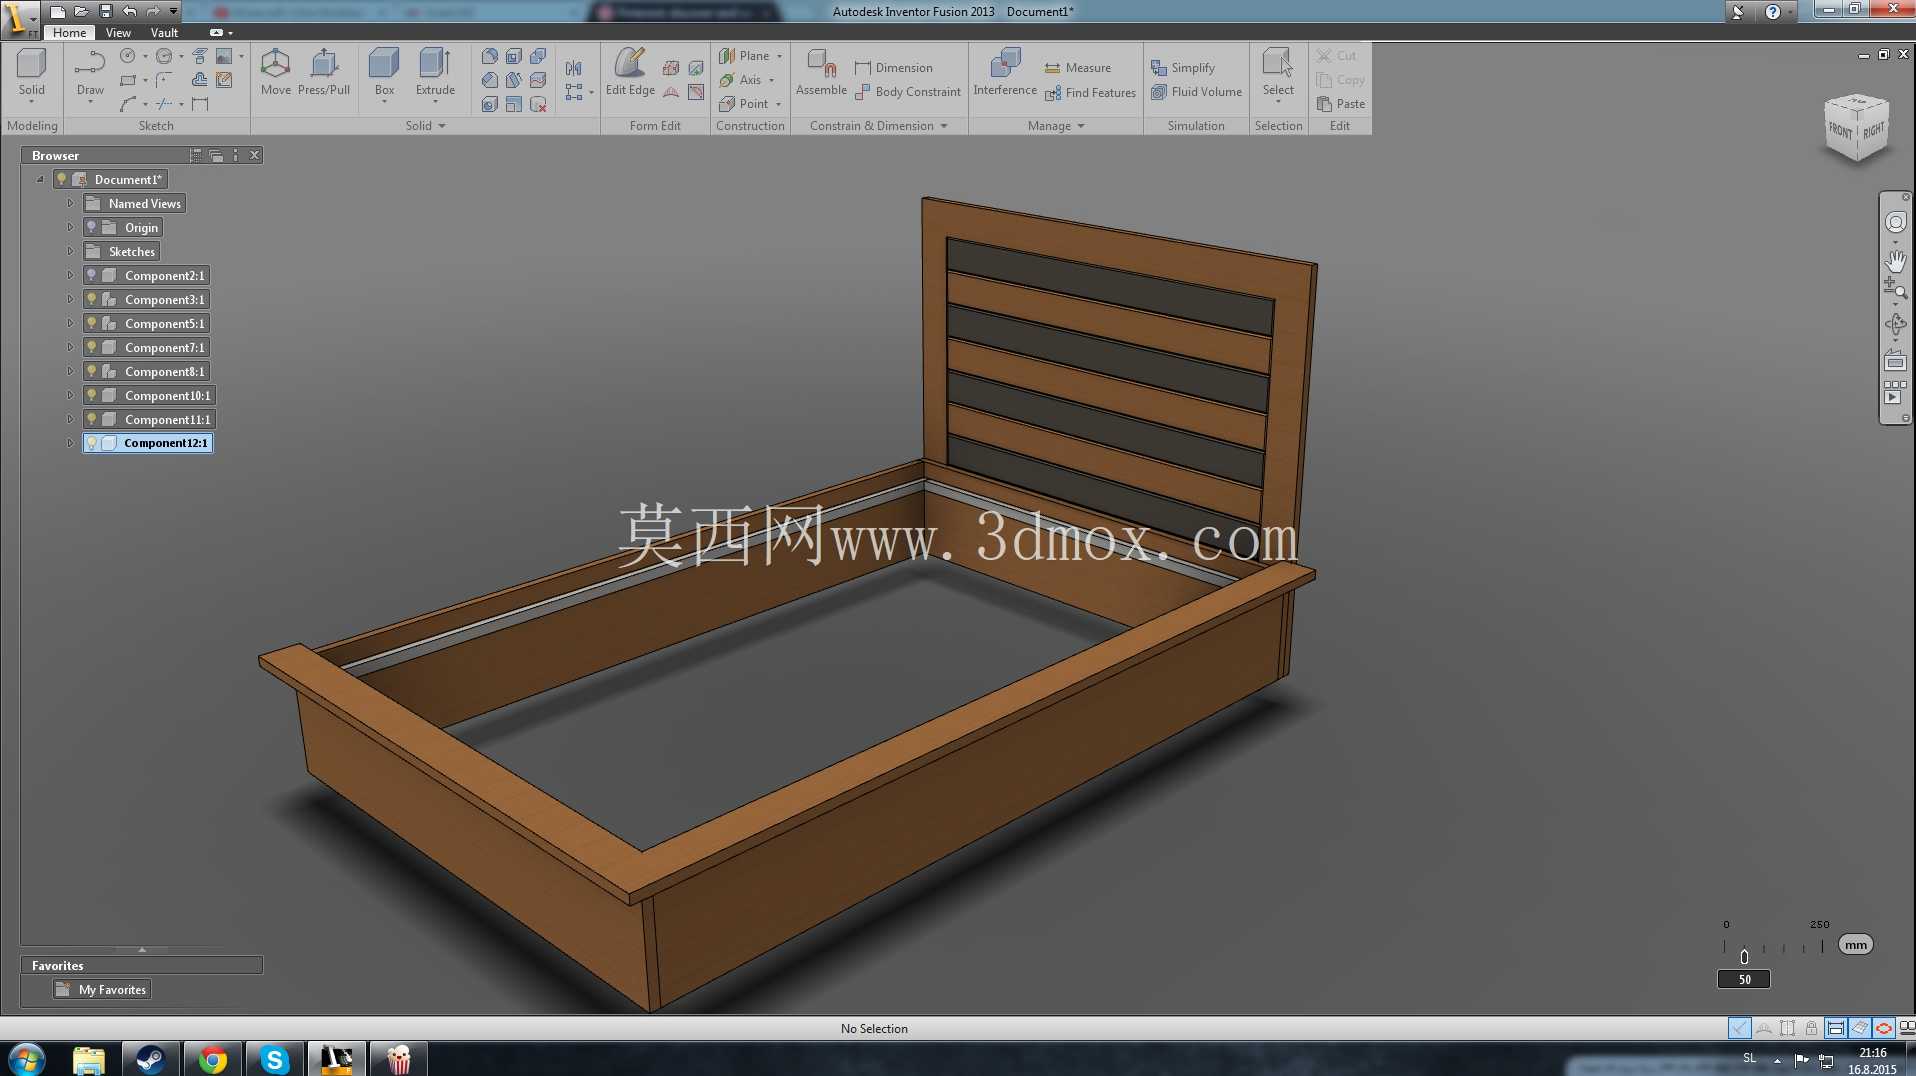Activate the Pan hand tool
This screenshot has height=1076, width=1916.
pos(1895,261)
